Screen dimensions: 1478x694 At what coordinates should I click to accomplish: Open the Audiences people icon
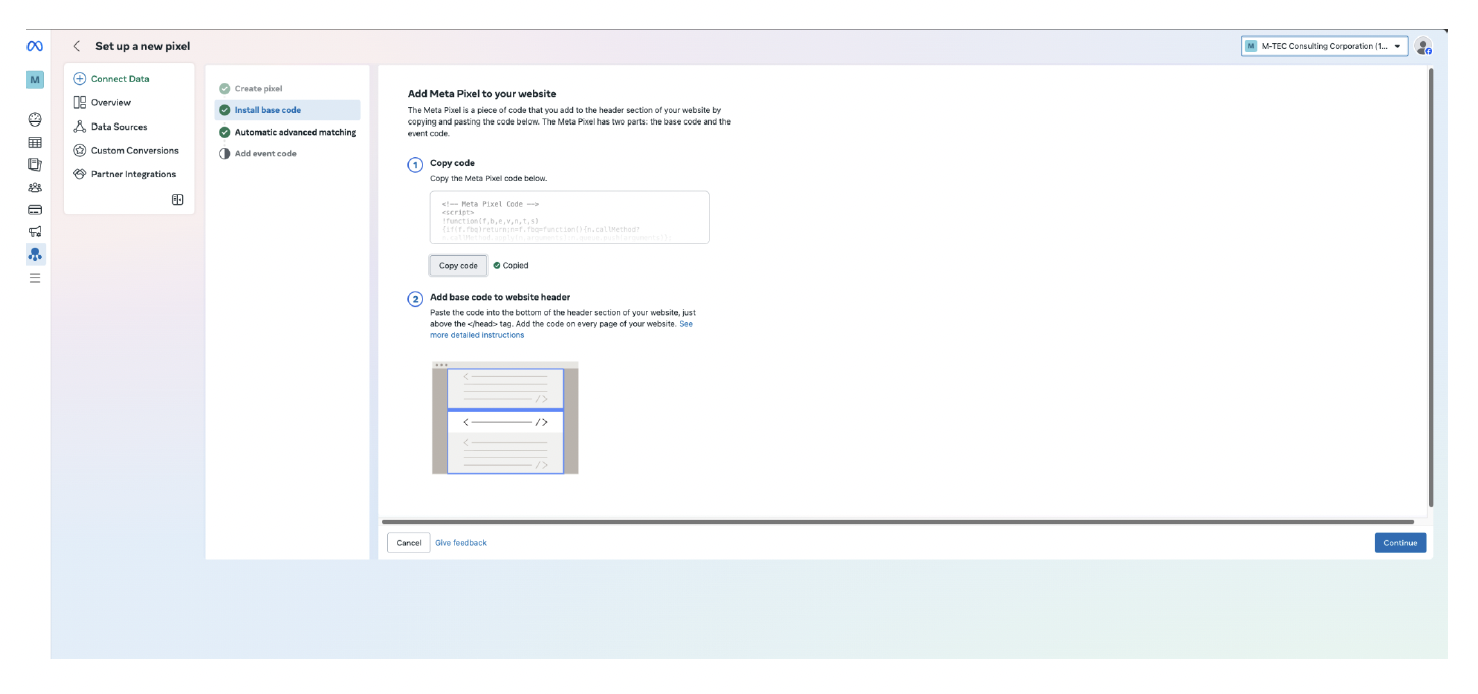[x=35, y=187]
